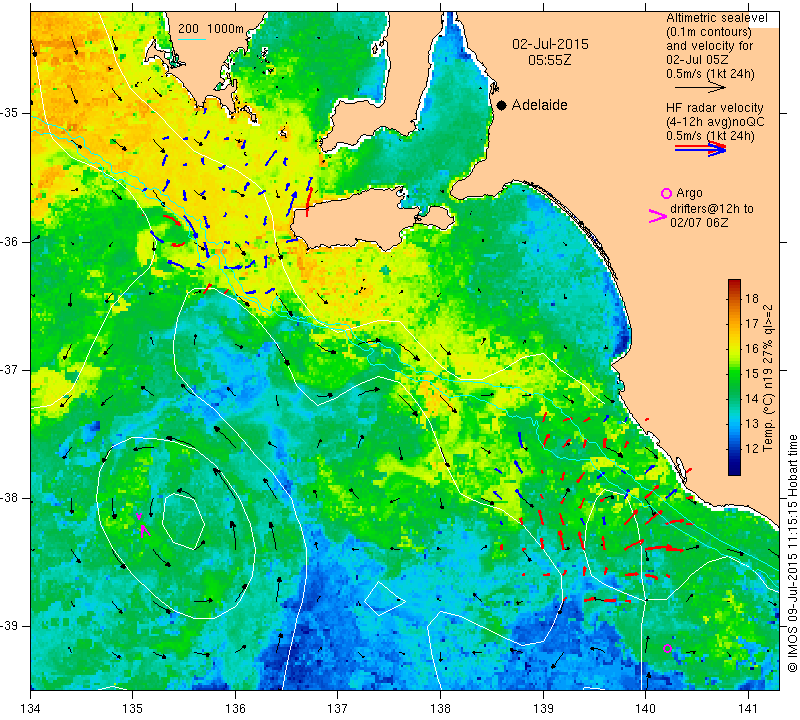Click the 'HF radar velocity' legend heading
Viewport: 800px width, 720px height.
pos(714,108)
